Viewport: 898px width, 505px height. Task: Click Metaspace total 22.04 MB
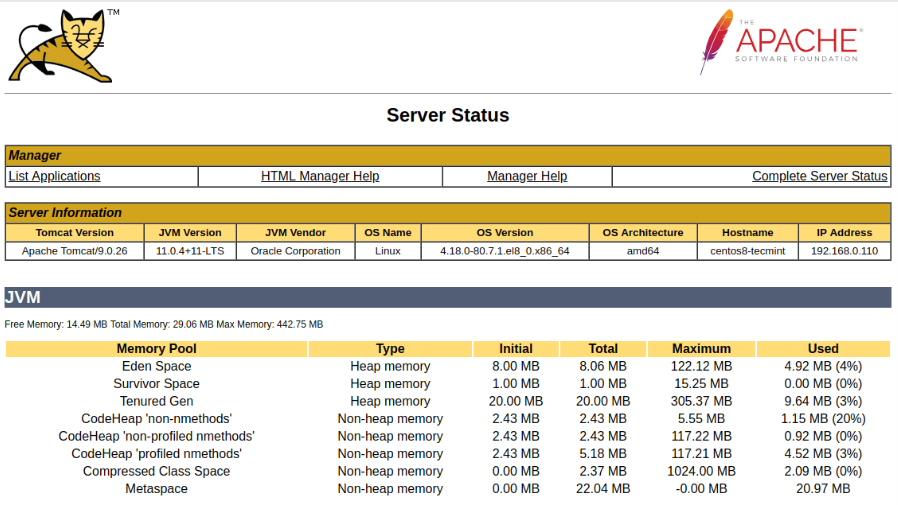coord(603,489)
